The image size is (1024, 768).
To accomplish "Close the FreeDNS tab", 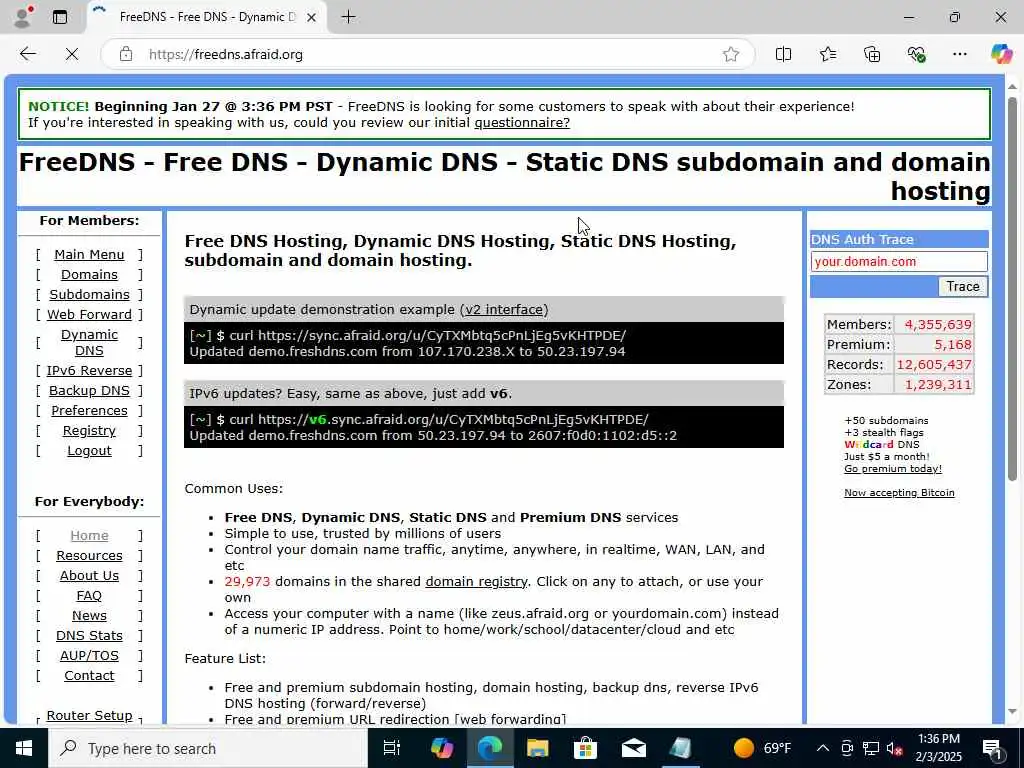I will click(x=312, y=17).
